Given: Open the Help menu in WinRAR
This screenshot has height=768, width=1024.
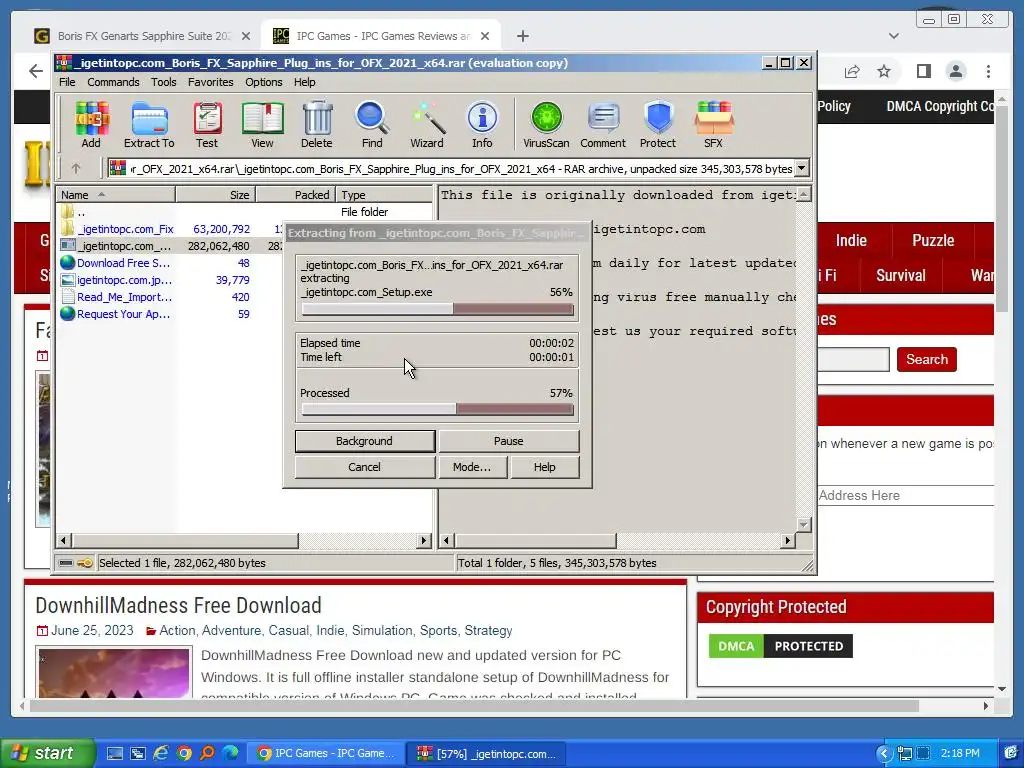Looking at the screenshot, I should click(304, 82).
